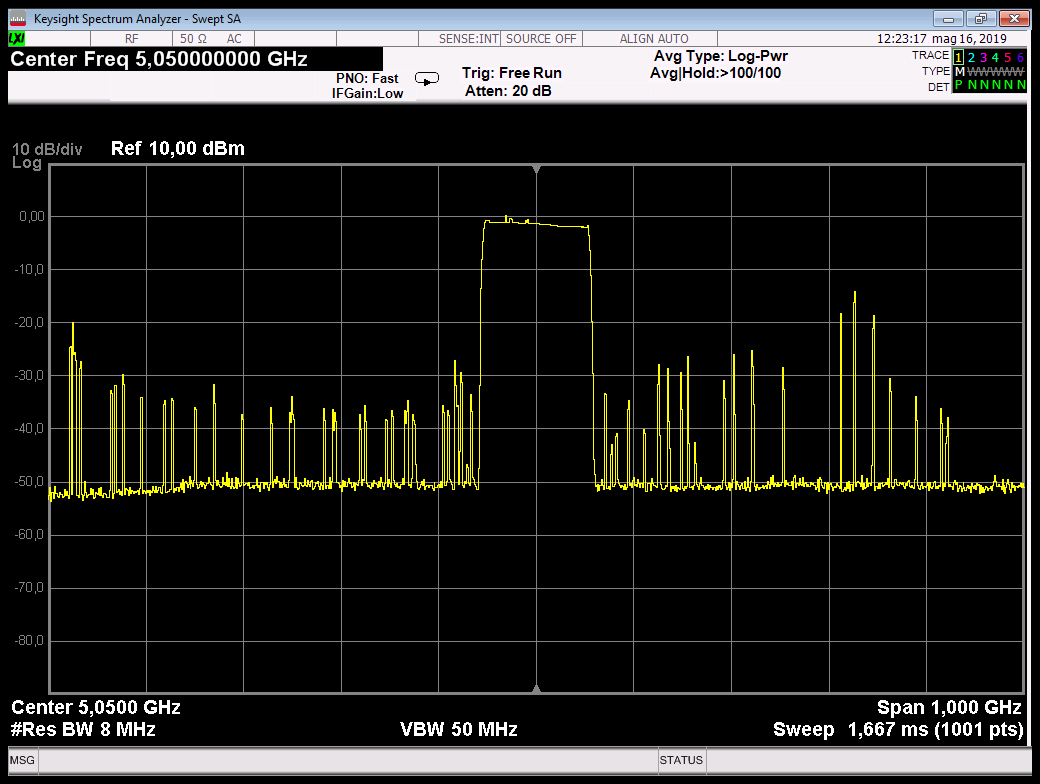1040x784 pixels.
Task: Click the Keysight app icon in title bar
Action: pyautogui.click(x=18, y=19)
